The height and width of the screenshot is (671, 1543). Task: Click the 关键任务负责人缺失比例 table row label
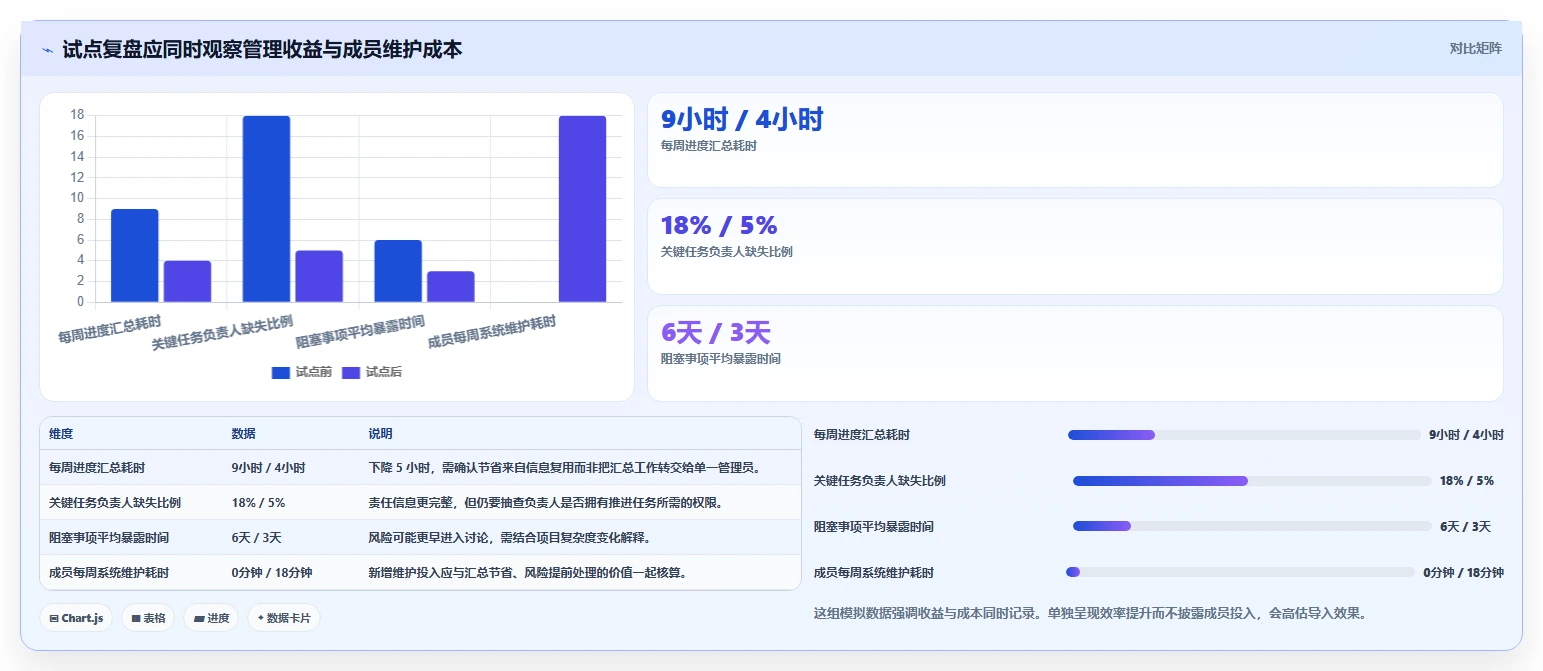click(114, 502)
